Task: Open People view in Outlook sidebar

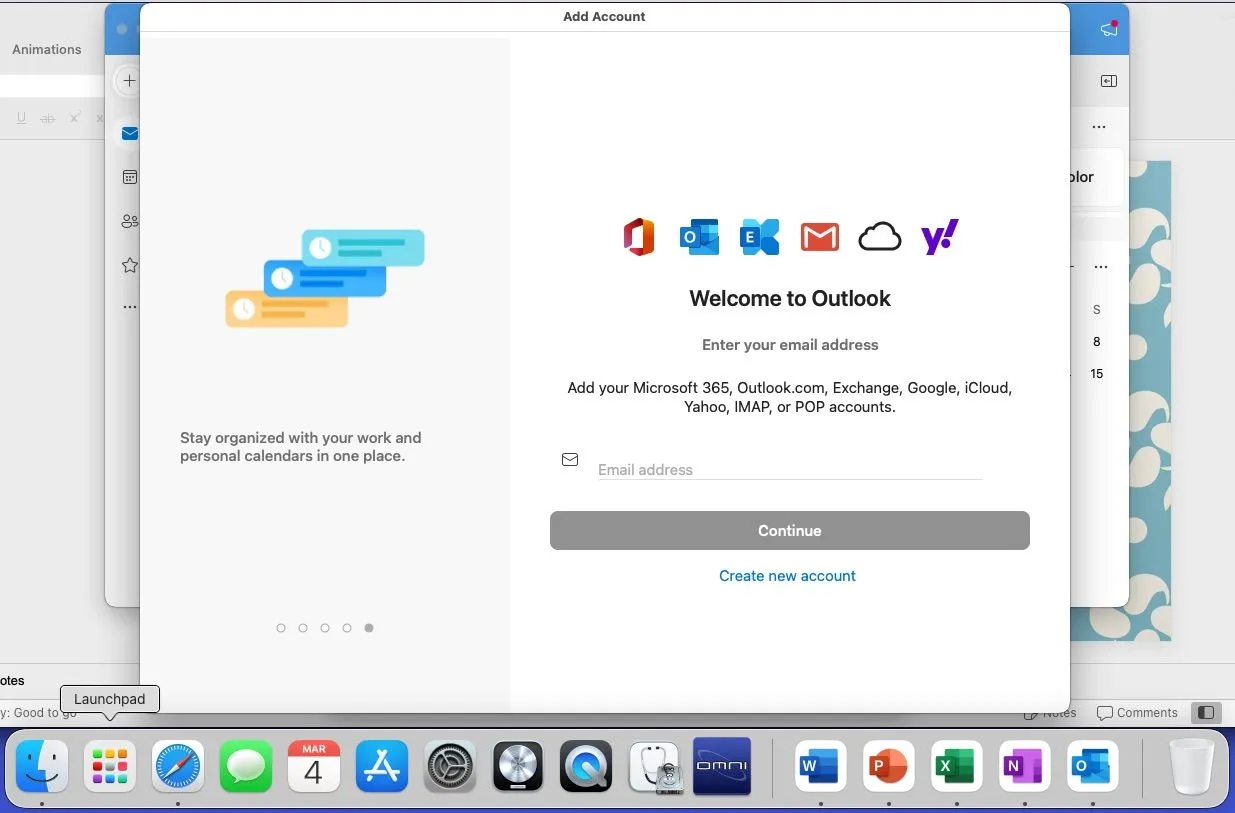Action: point(129,221)
